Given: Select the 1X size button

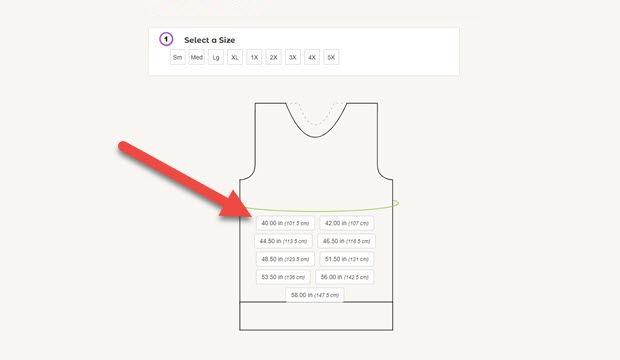Looking at the screenshot, I should (254, 57).
